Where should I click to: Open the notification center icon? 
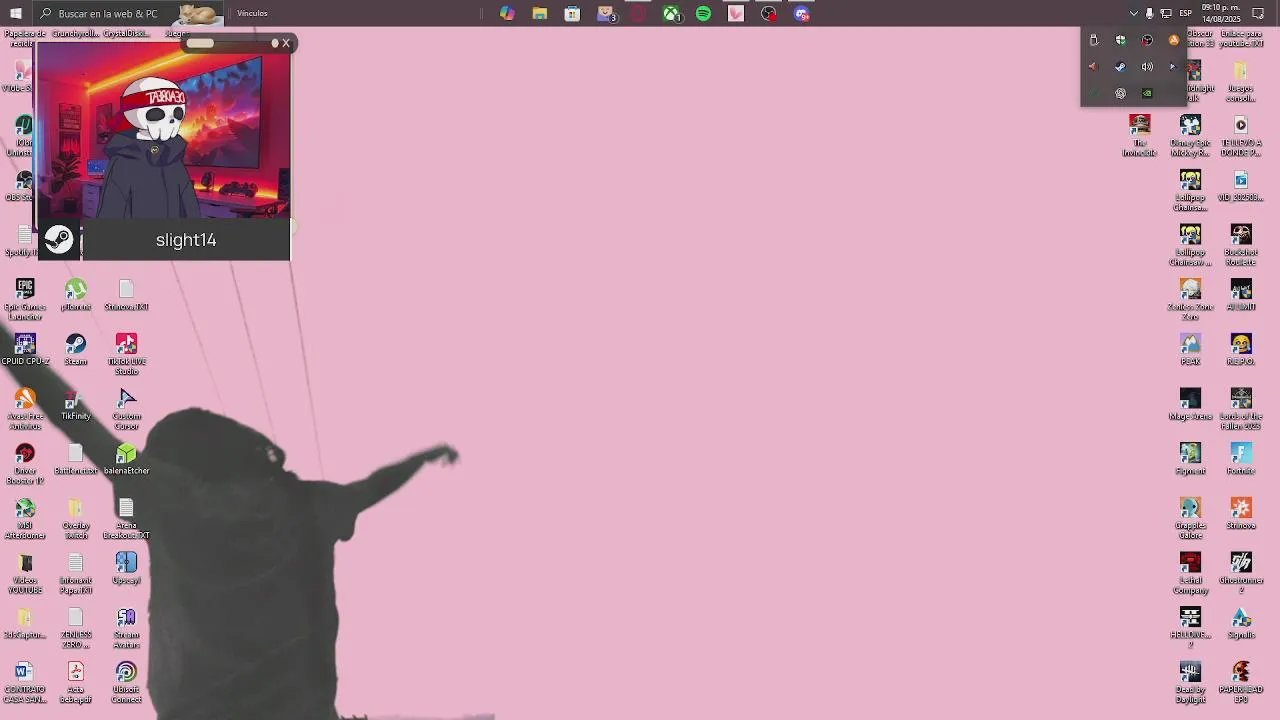[x=1258, y=13]
